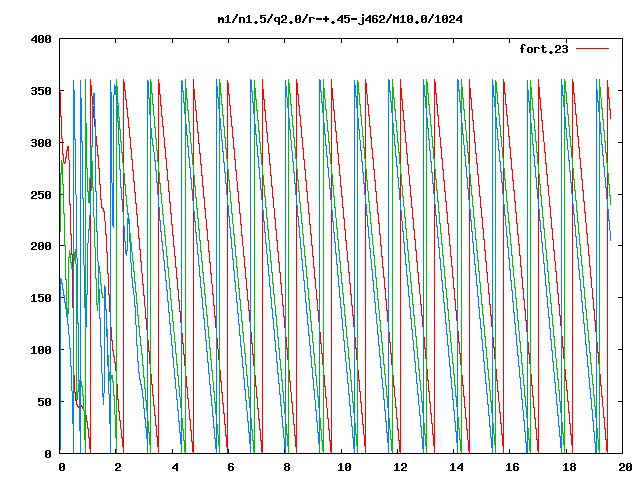Click y-axis label 400
This screenshot has height=480, width=640.
[41, 39]
